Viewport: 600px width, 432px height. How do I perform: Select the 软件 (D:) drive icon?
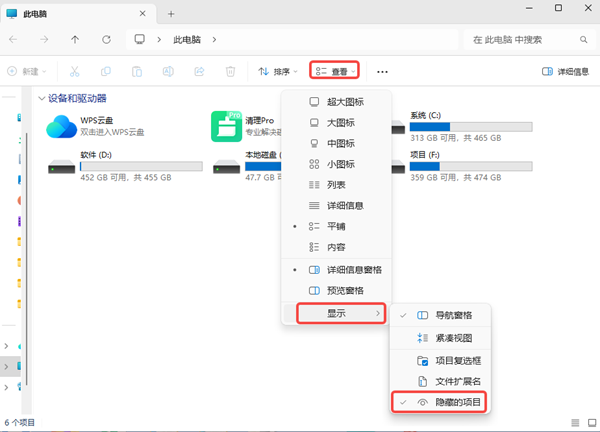tap(61, 167)
